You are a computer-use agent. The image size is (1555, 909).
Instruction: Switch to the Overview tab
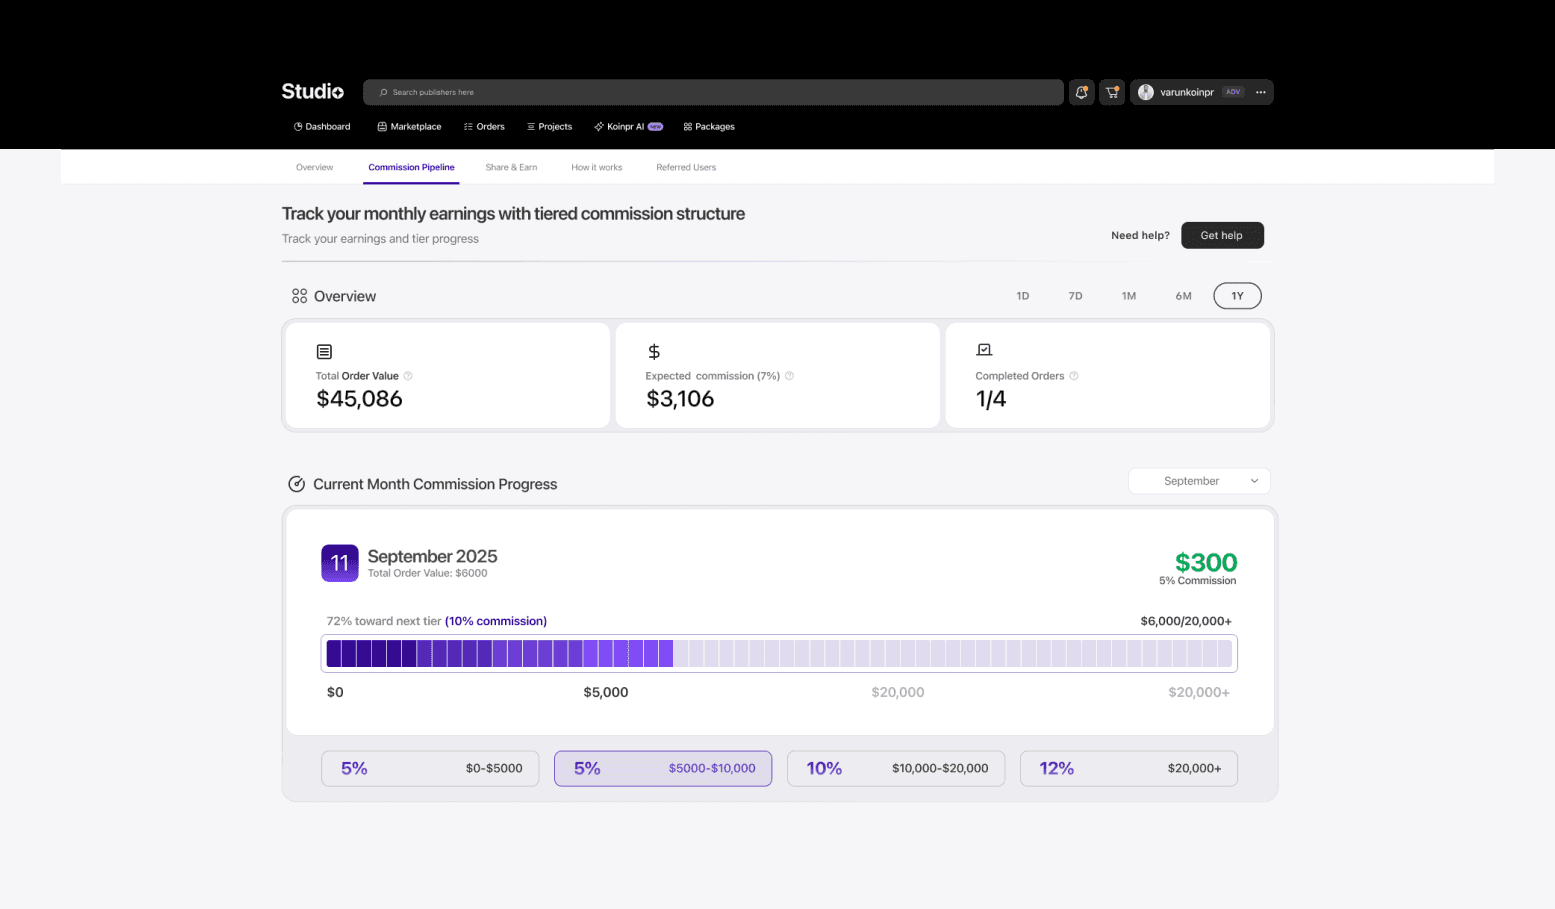(x=314, y=167)
